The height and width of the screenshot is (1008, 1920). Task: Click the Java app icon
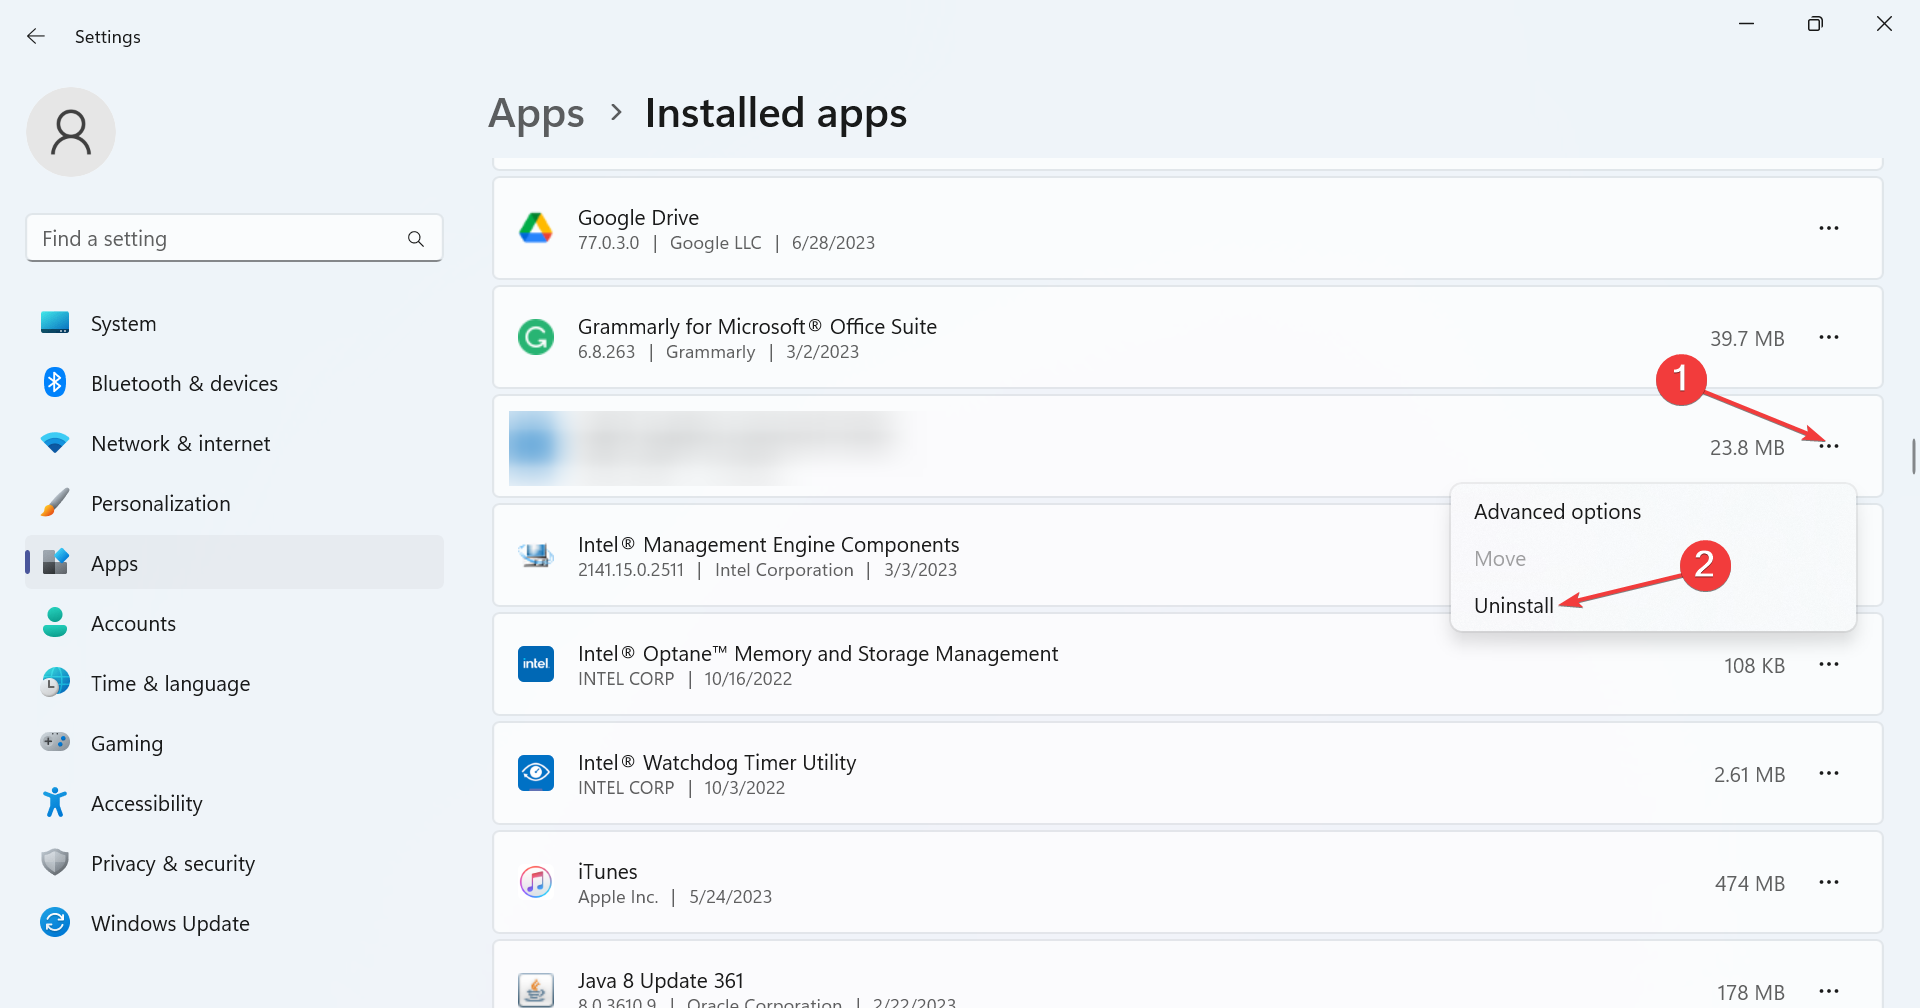(536, 990)
